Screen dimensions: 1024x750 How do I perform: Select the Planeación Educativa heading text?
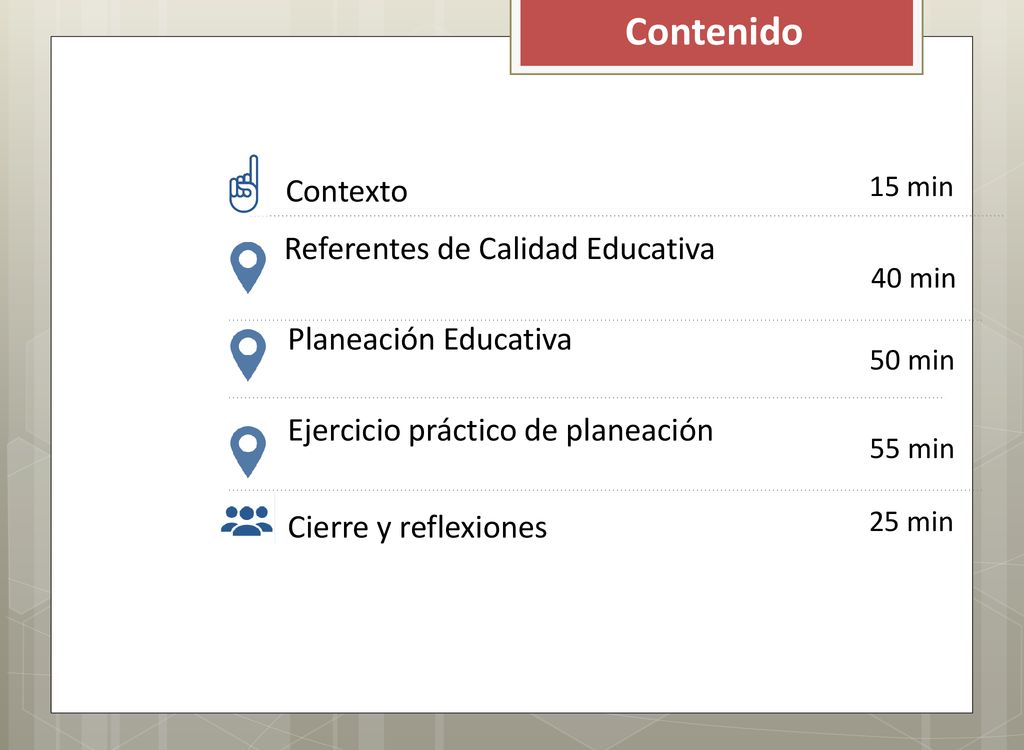(430, 340)
